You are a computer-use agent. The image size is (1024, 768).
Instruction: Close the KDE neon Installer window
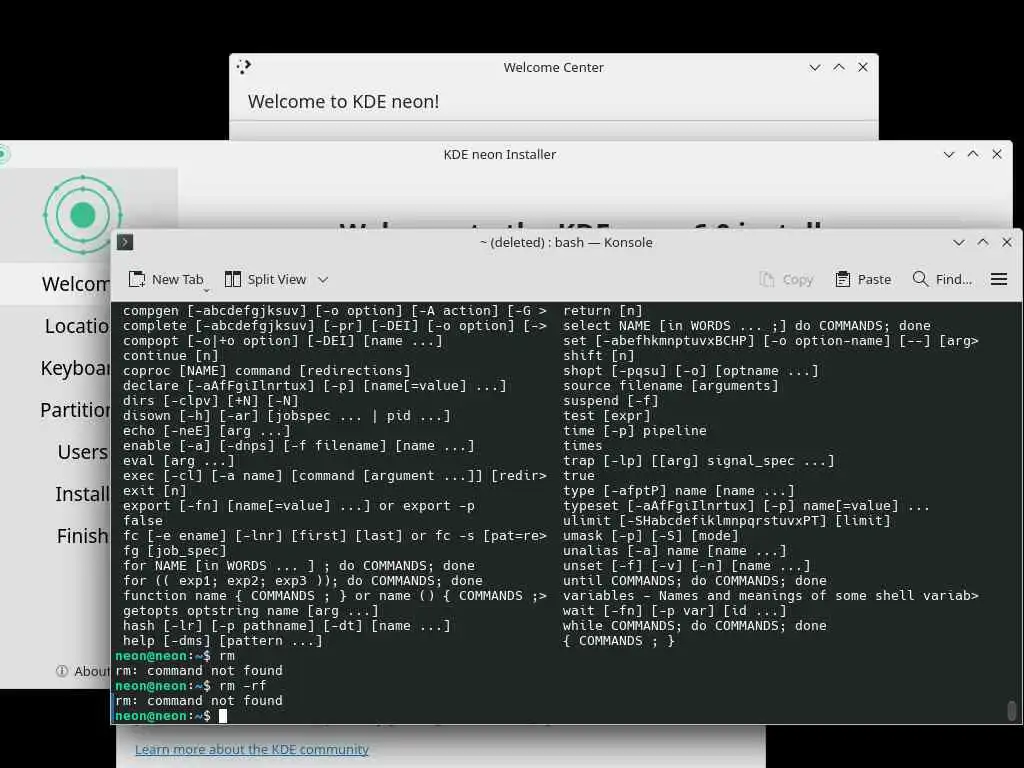click(x=997, y=154)
